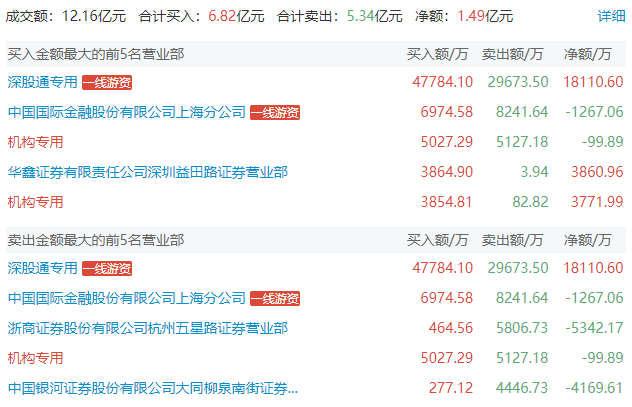Click sell amount 8241.64 in sellers table
Viewport: 632px width, 407px height.
[x=522, y=298]
